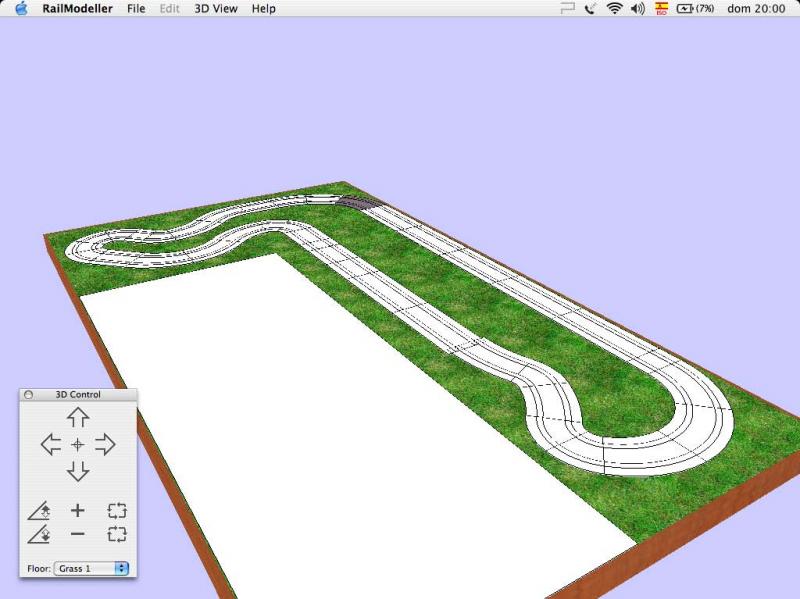Open the 3D View menu
Viewport: 800px width, 599px height.
[215, 8]
